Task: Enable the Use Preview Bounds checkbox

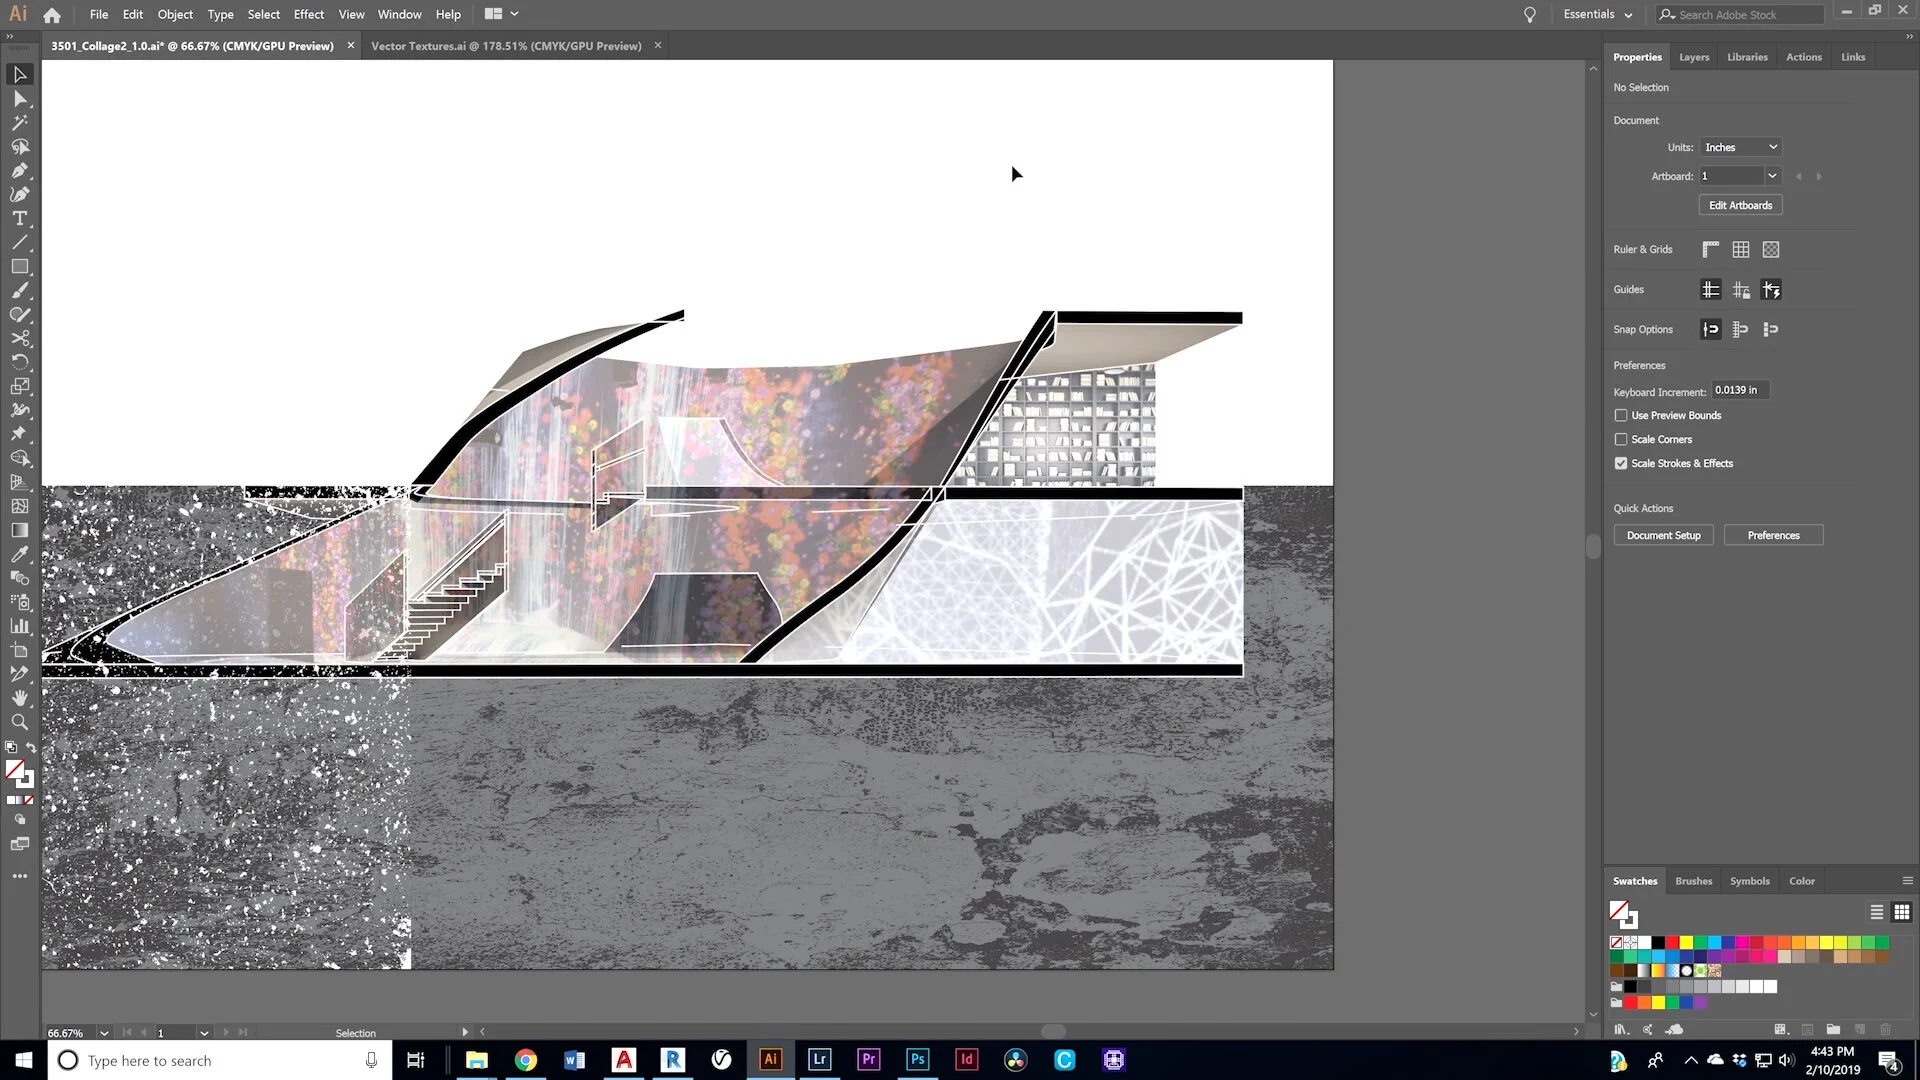Action: (x=1620, y=415)
